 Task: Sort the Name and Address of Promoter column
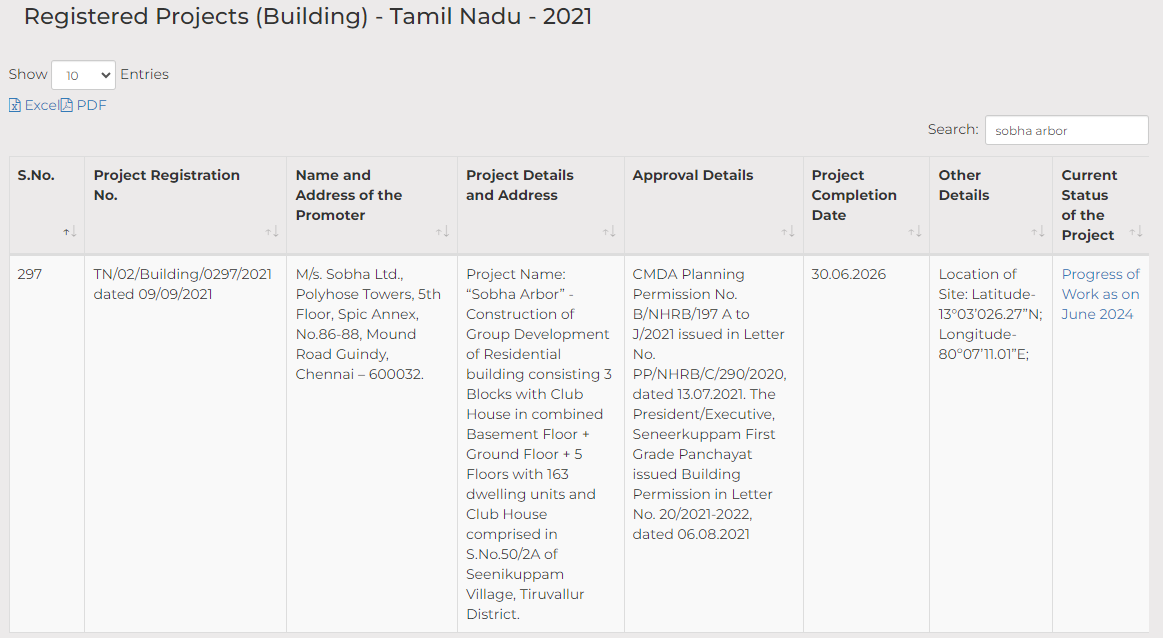pyautogui.click(x=440, y=231)
